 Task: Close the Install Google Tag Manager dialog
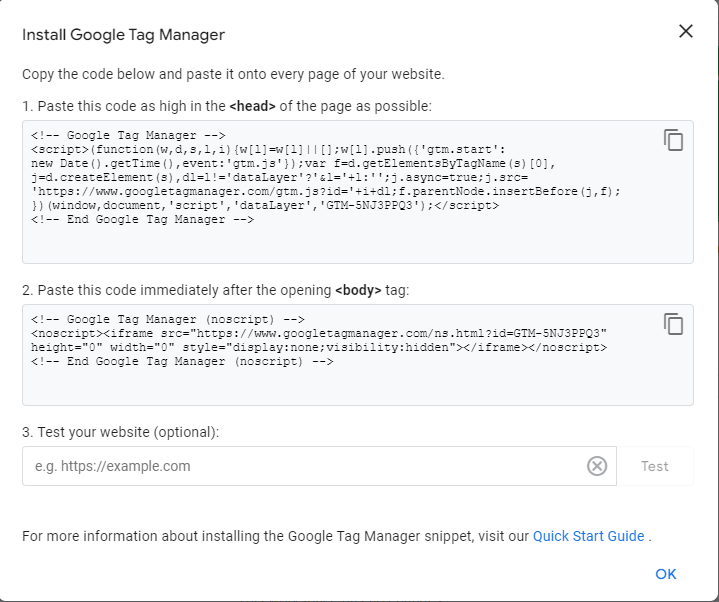pos(686,31)
